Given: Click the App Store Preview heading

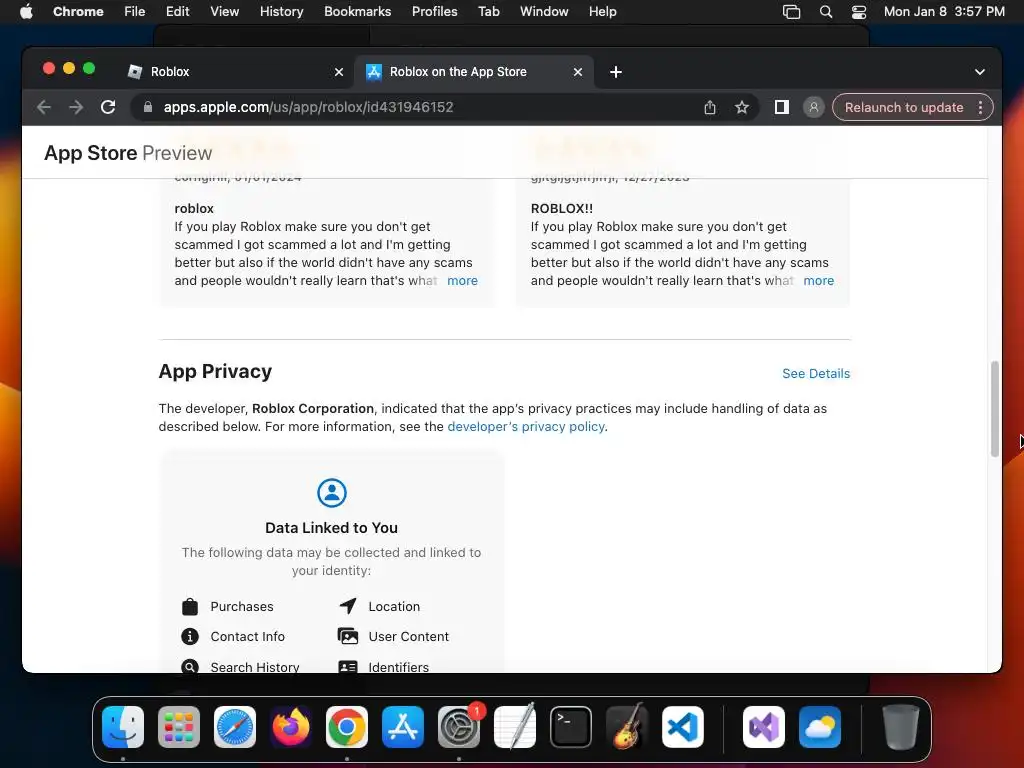Looking at the screenshot, I should tap(128, 153).
